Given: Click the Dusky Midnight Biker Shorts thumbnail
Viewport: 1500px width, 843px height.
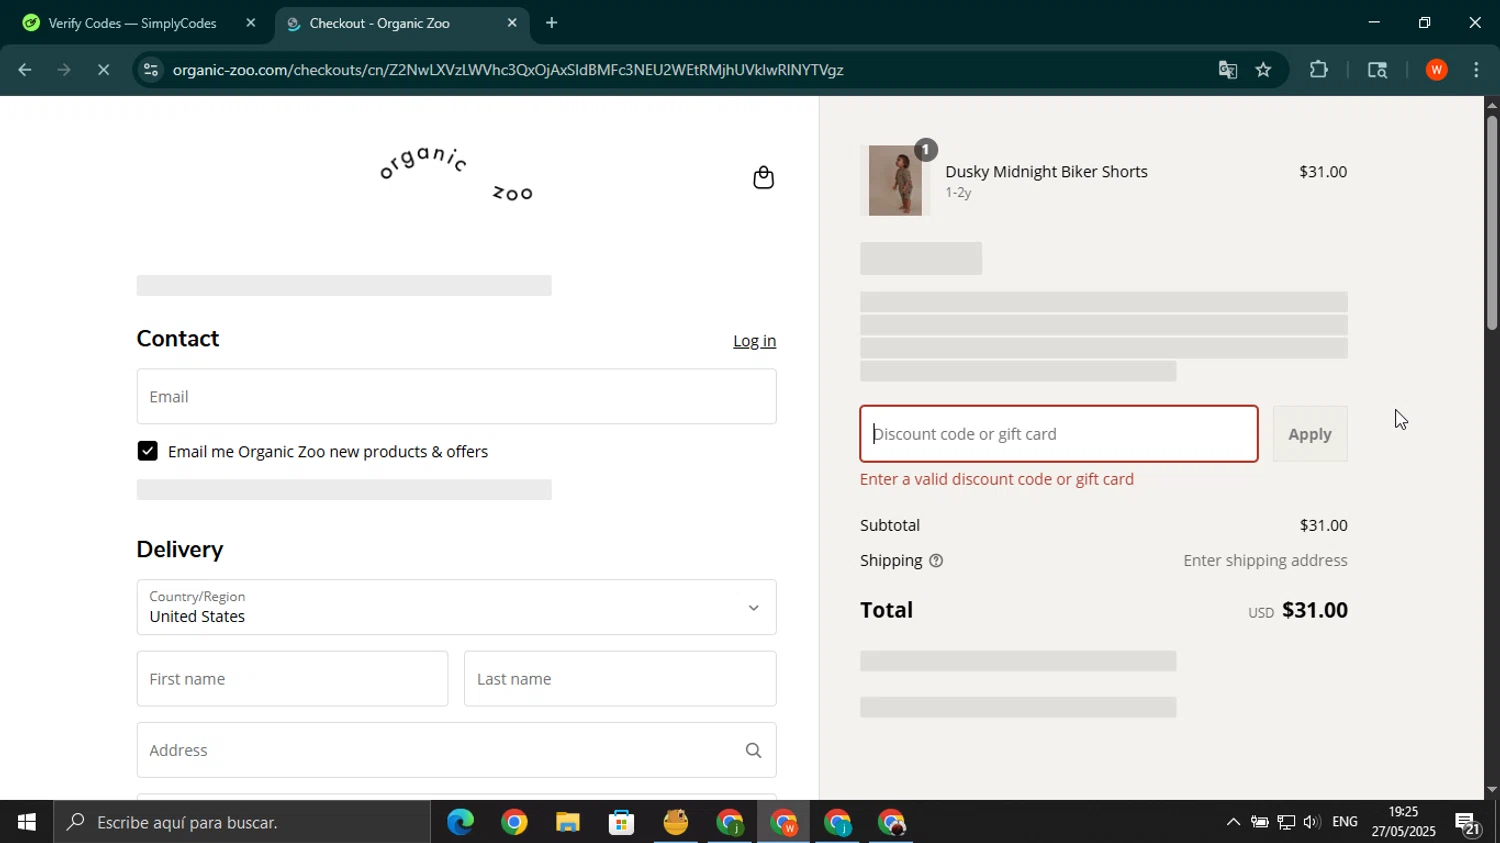Looking at the screenshot, I should click(895, 181).
